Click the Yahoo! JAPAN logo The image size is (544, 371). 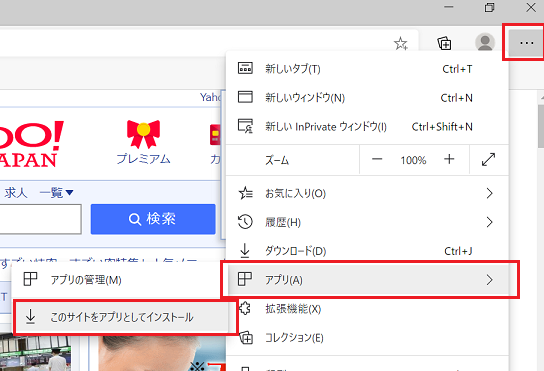(32, 144)
